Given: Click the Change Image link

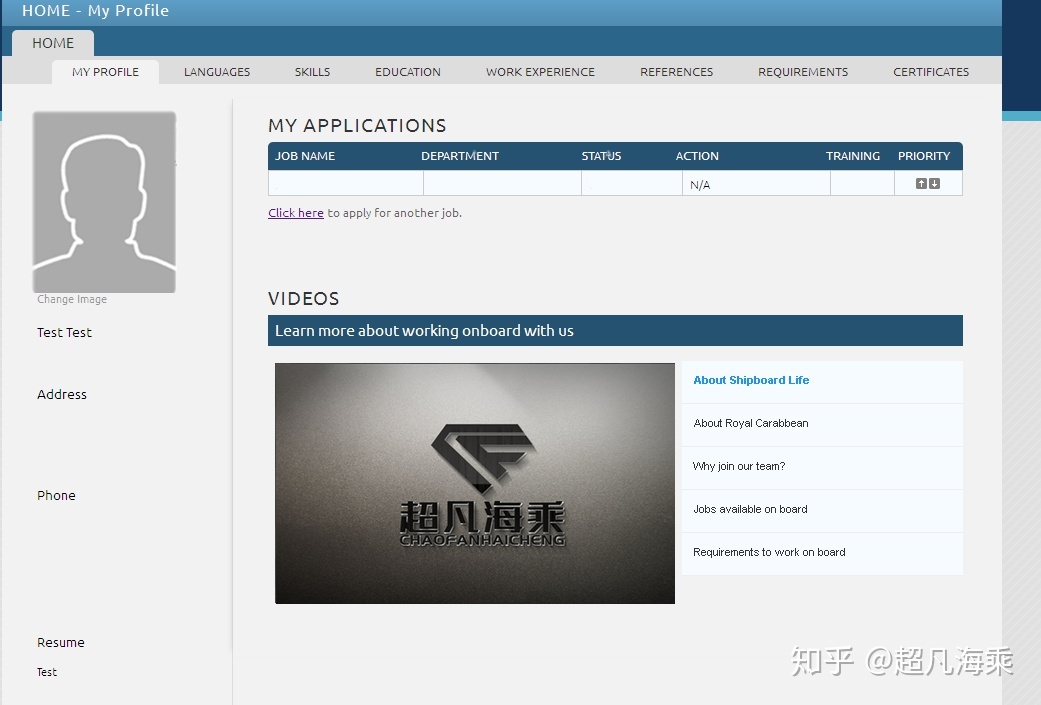Looking at the screenshot, I should tap(72, 299).
